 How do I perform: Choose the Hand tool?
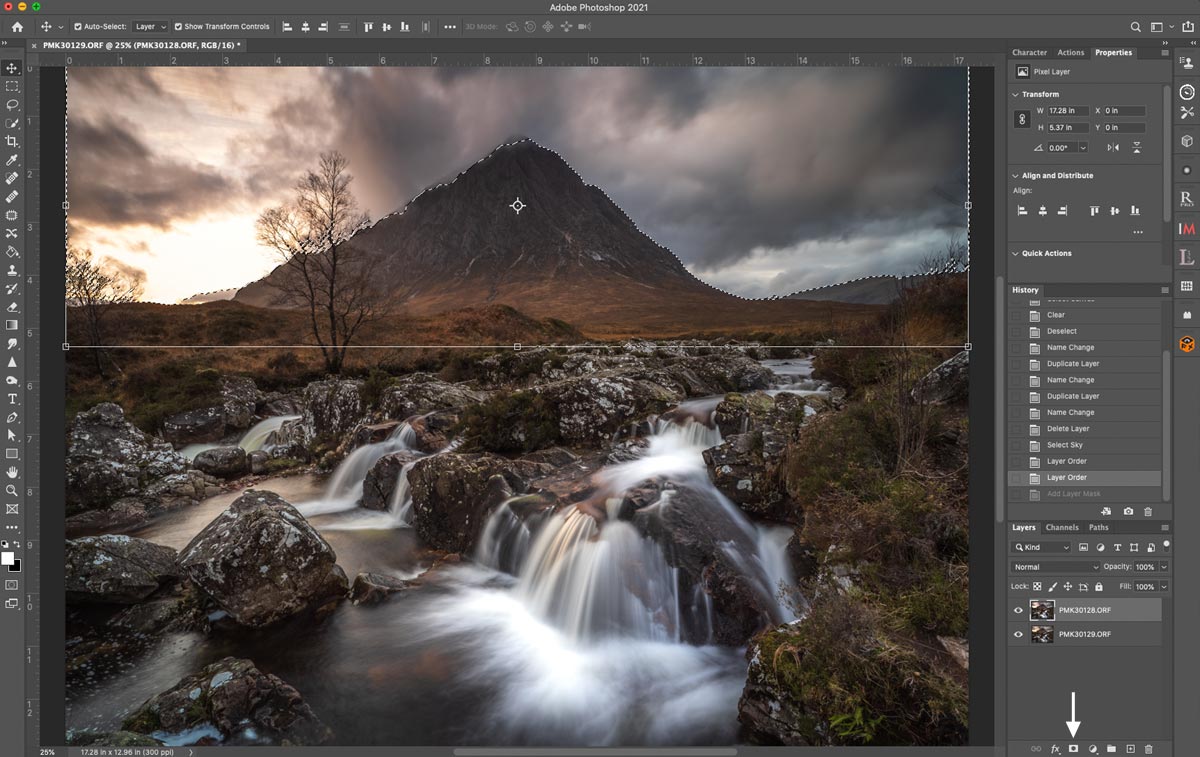[x=12, y=472]
